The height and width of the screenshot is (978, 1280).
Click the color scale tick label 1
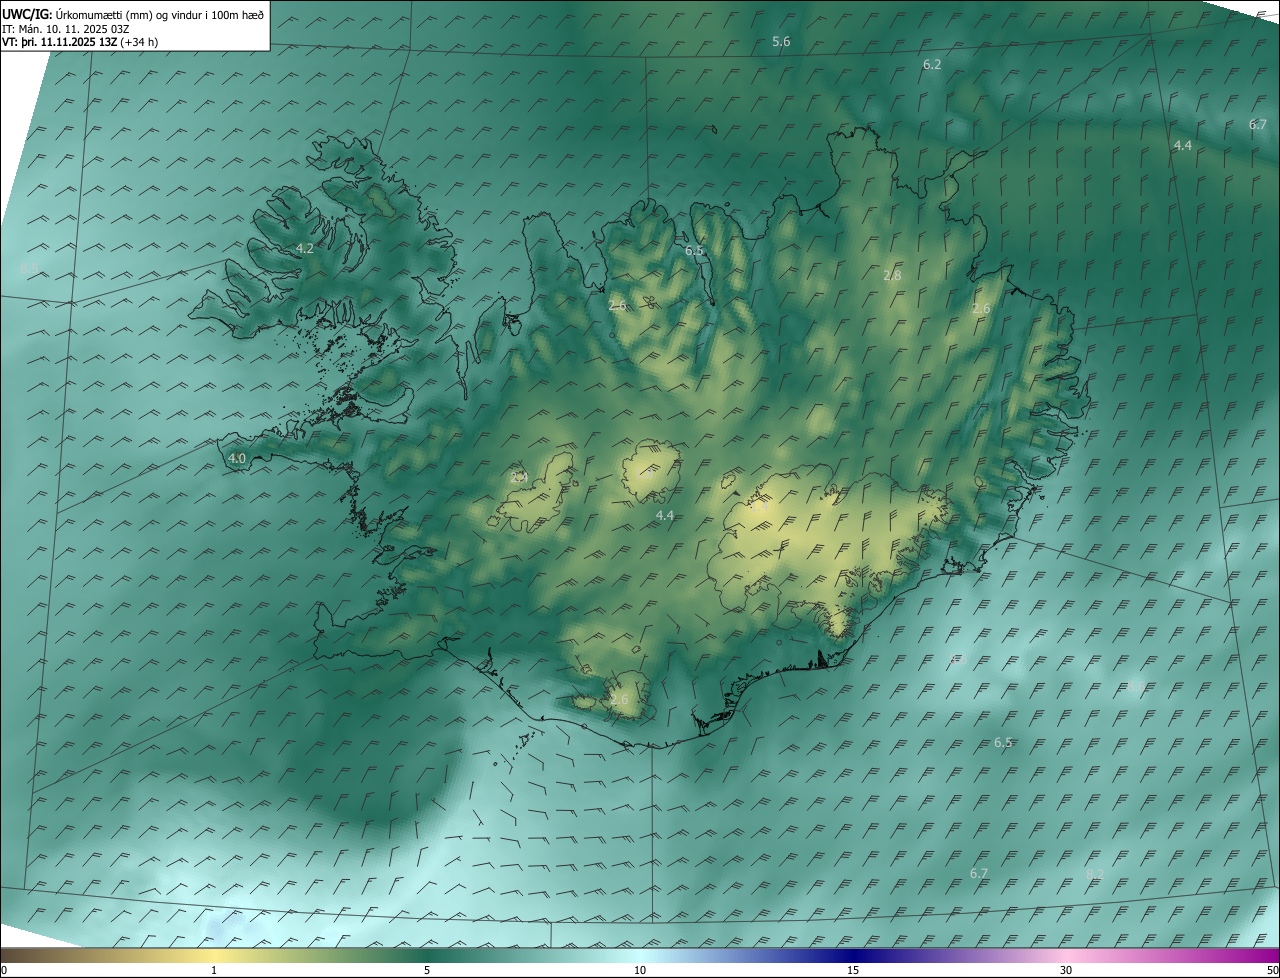click(x=214, y=971)
